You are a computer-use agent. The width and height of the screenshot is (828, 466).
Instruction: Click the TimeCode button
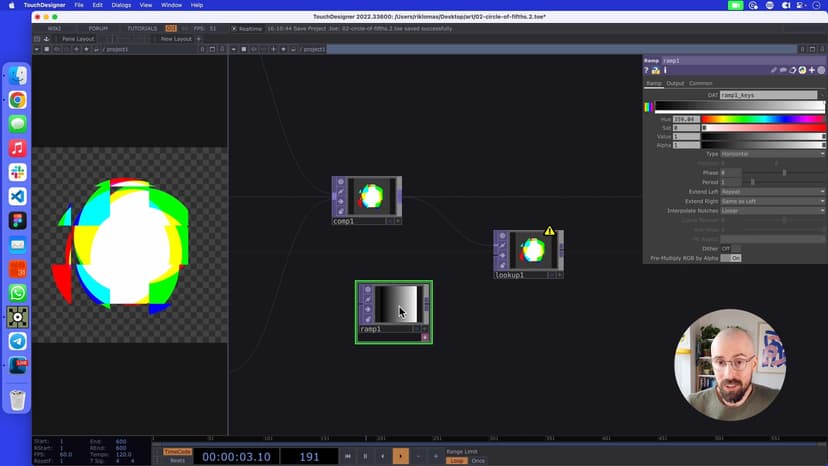tap(177, 451)
